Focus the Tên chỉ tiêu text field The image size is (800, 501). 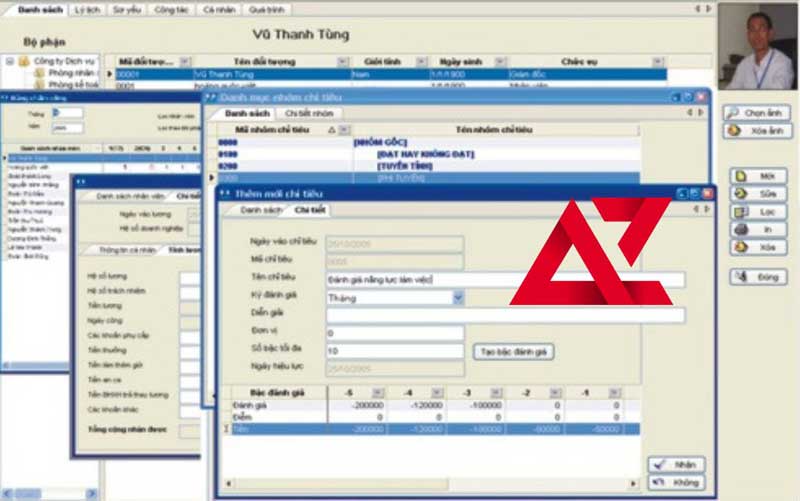tap(505, 280)
